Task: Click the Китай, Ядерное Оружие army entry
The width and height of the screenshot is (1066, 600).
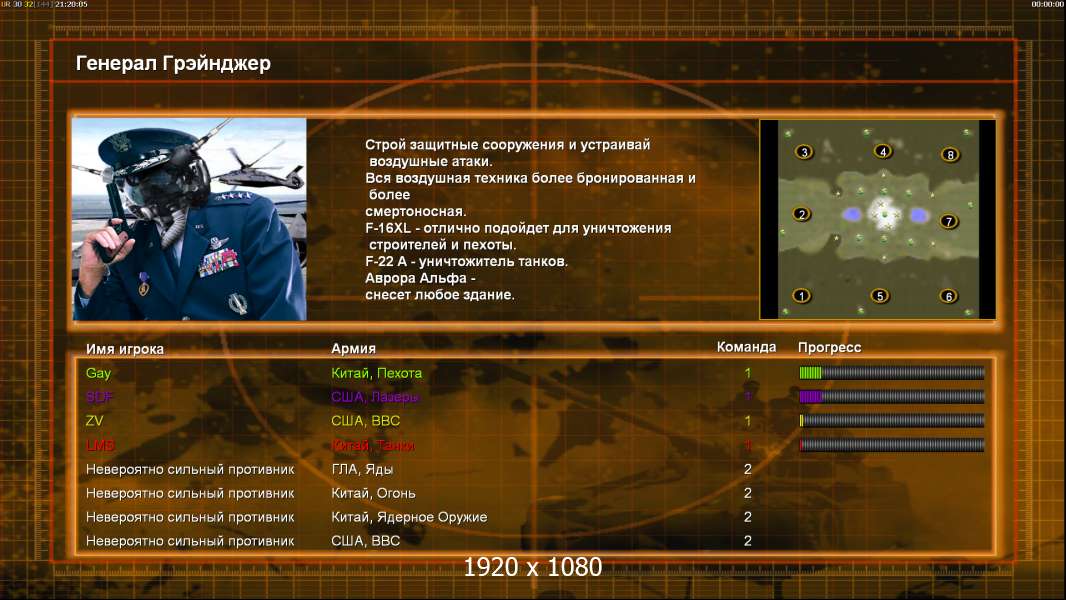Action: (x=409, y=517)
